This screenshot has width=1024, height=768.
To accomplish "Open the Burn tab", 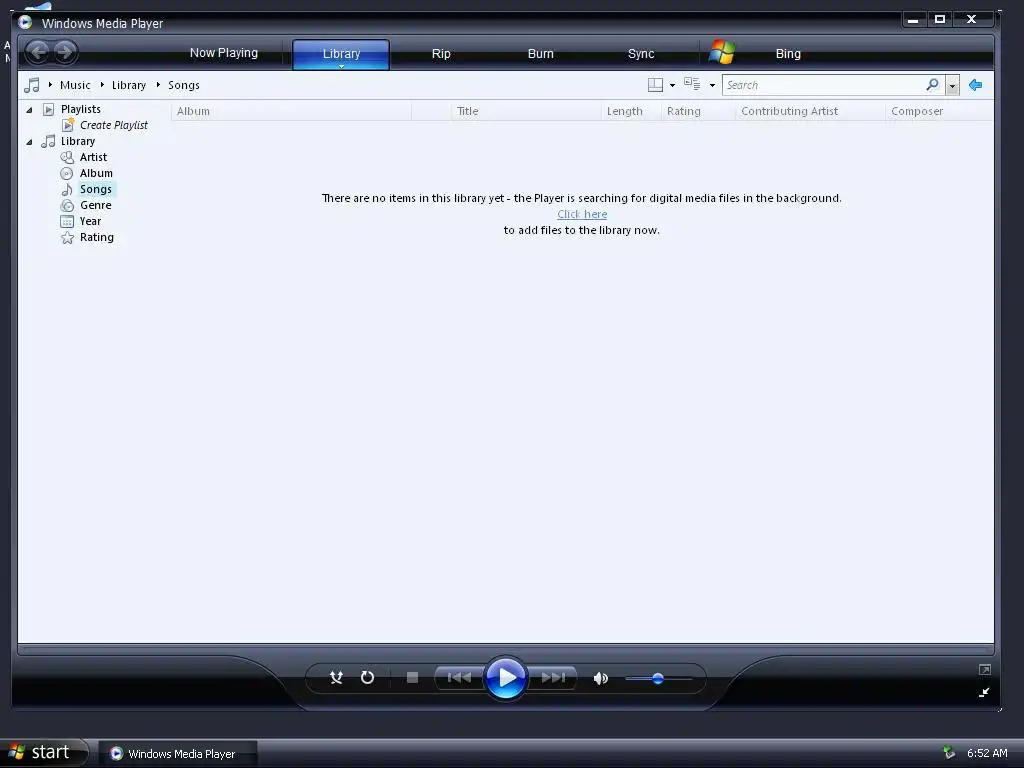I will coord(540,54).
